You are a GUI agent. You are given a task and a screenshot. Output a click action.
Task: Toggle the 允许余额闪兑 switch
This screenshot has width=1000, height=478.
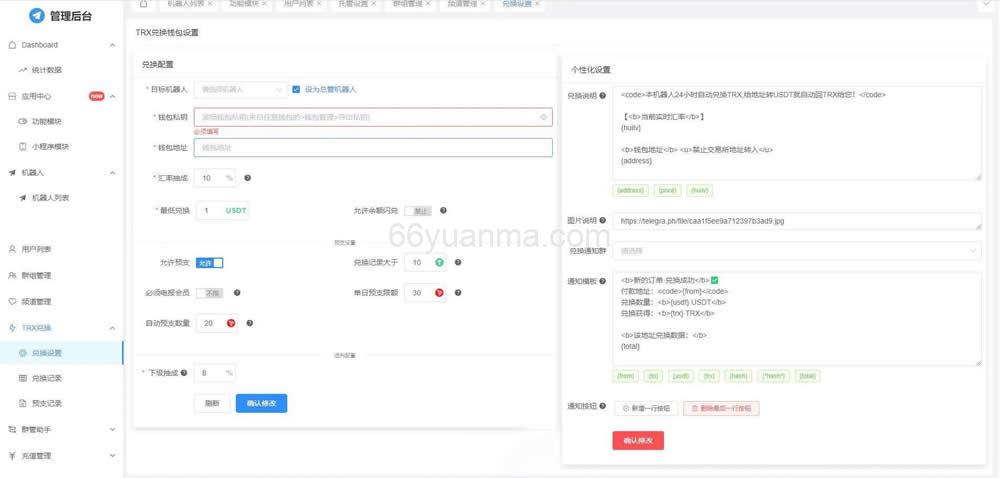418,211
